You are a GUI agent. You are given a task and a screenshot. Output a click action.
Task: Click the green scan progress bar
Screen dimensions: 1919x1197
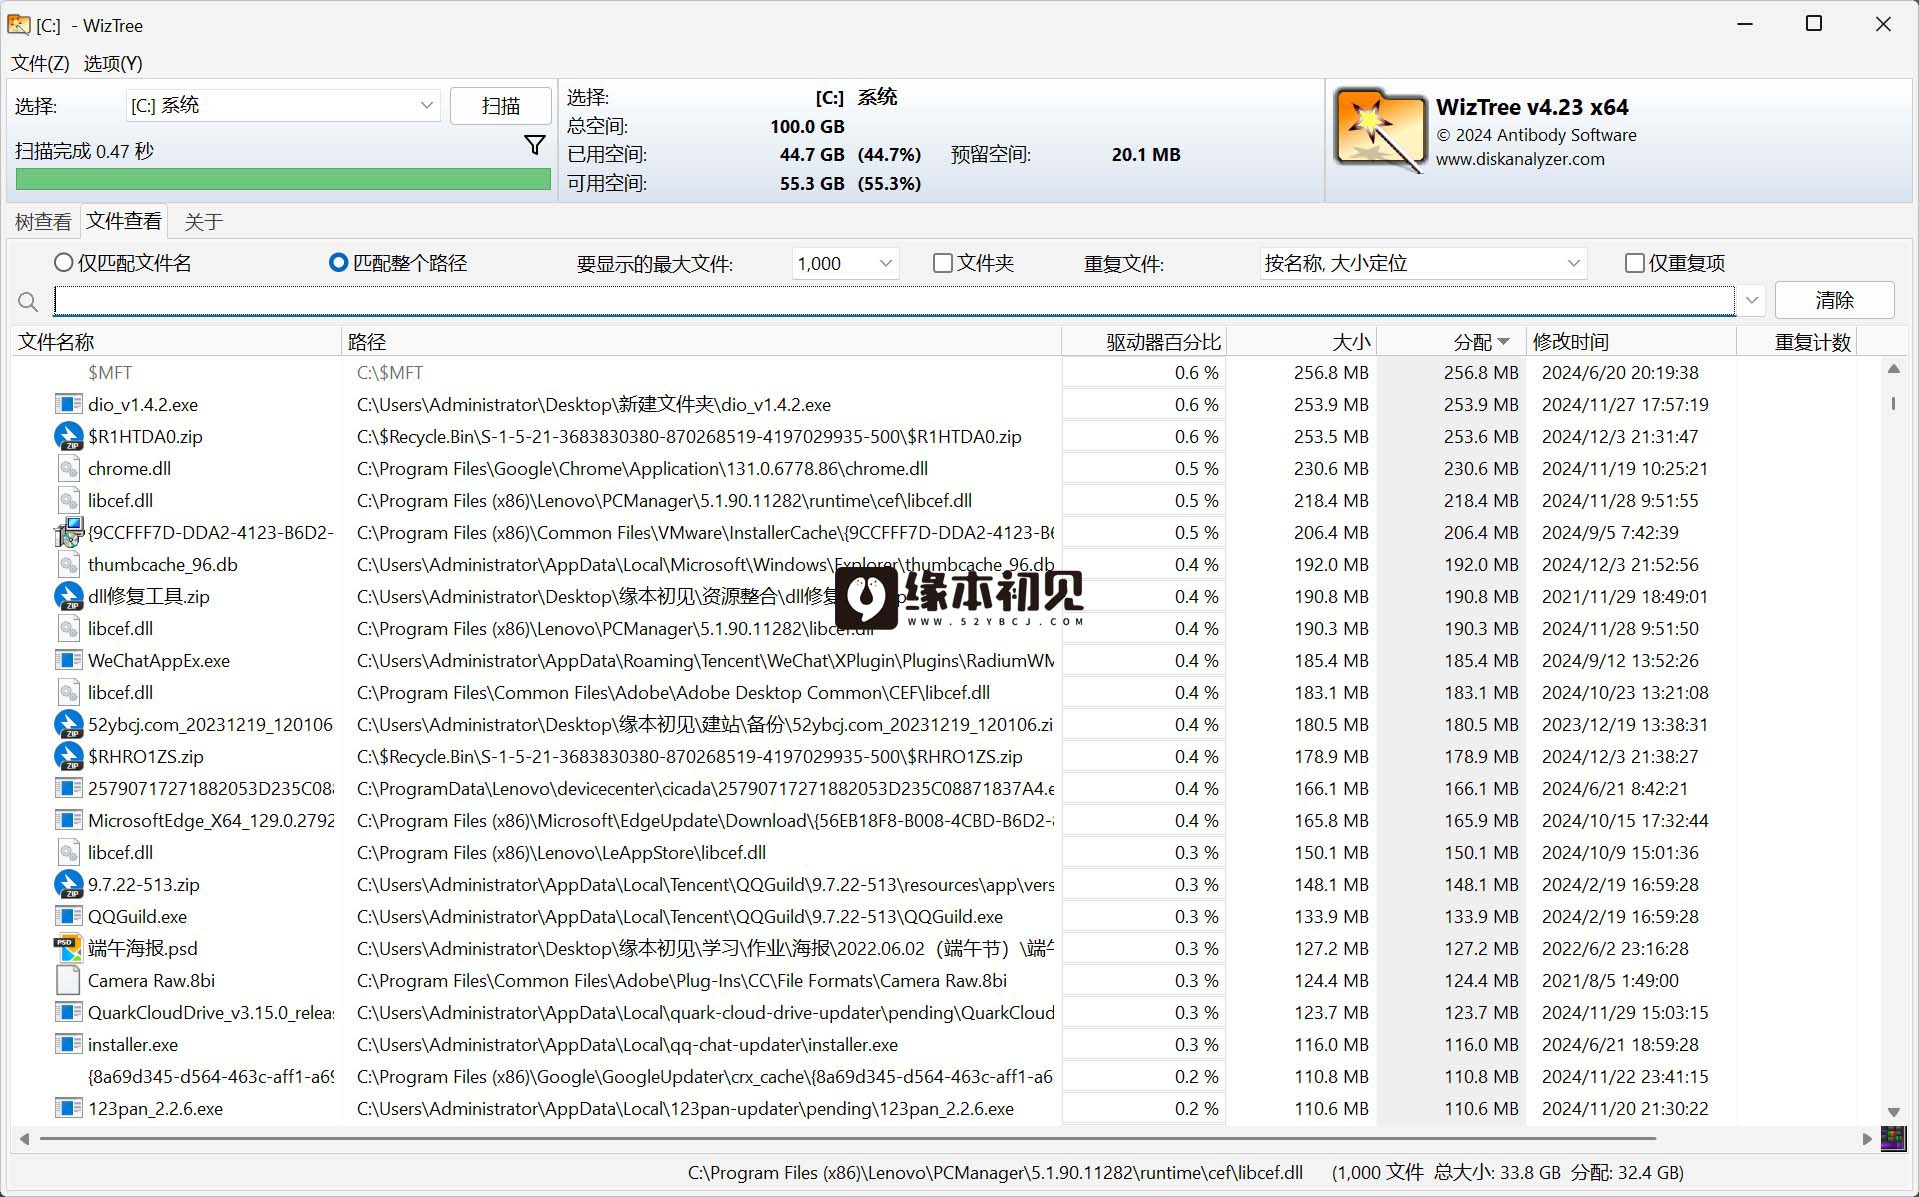[283, 179]
